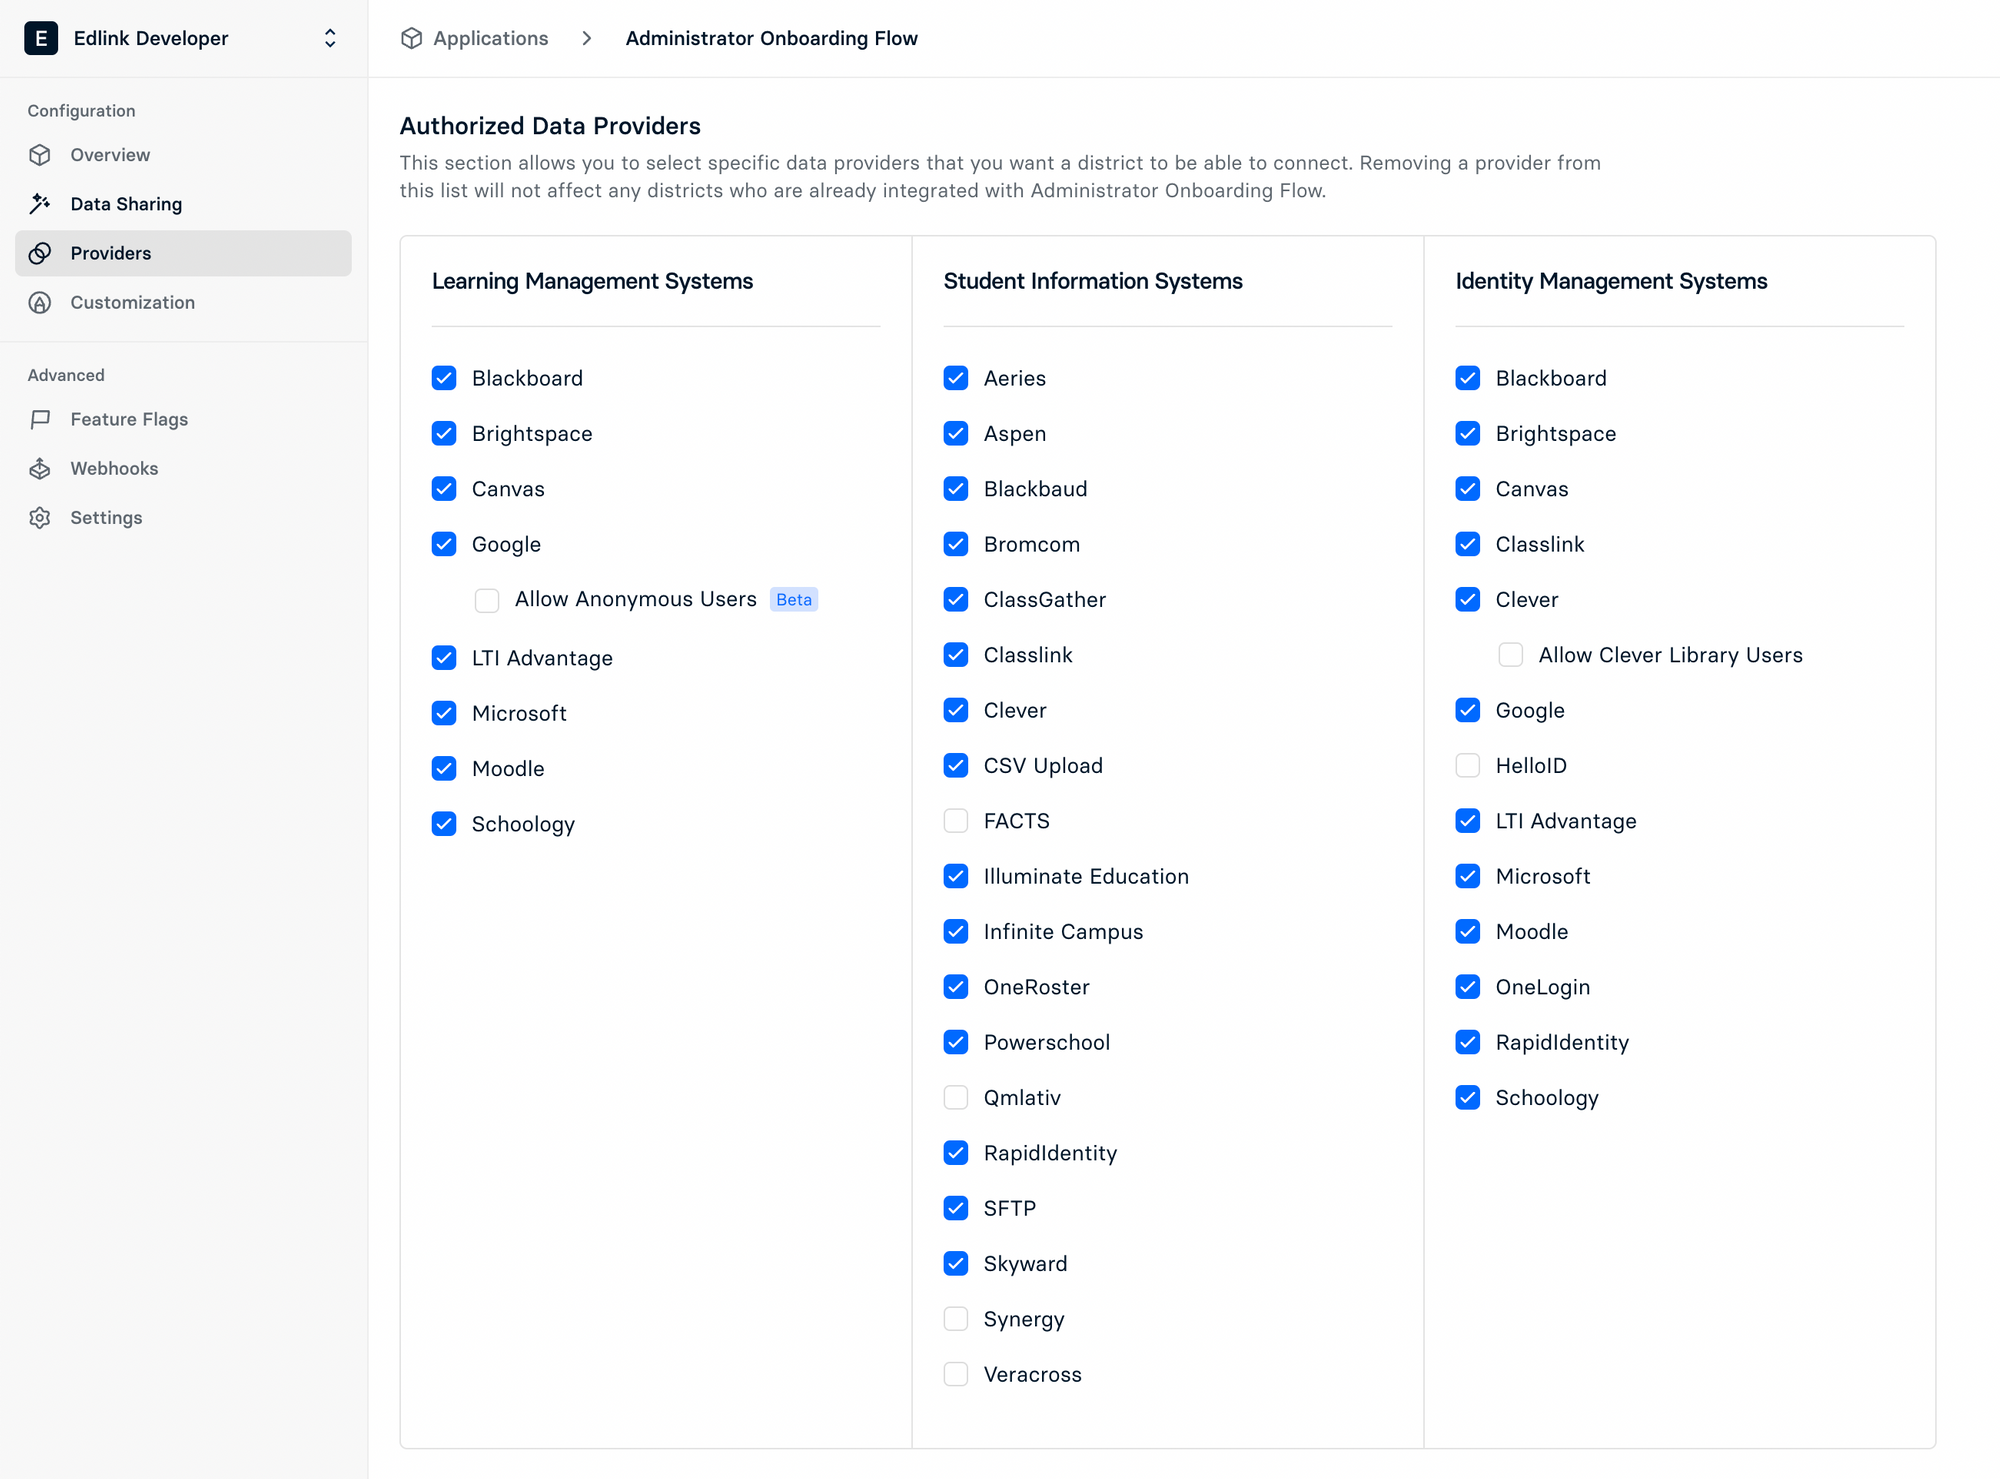Uncheck the Skyward provider

[x=956, y=1263]
